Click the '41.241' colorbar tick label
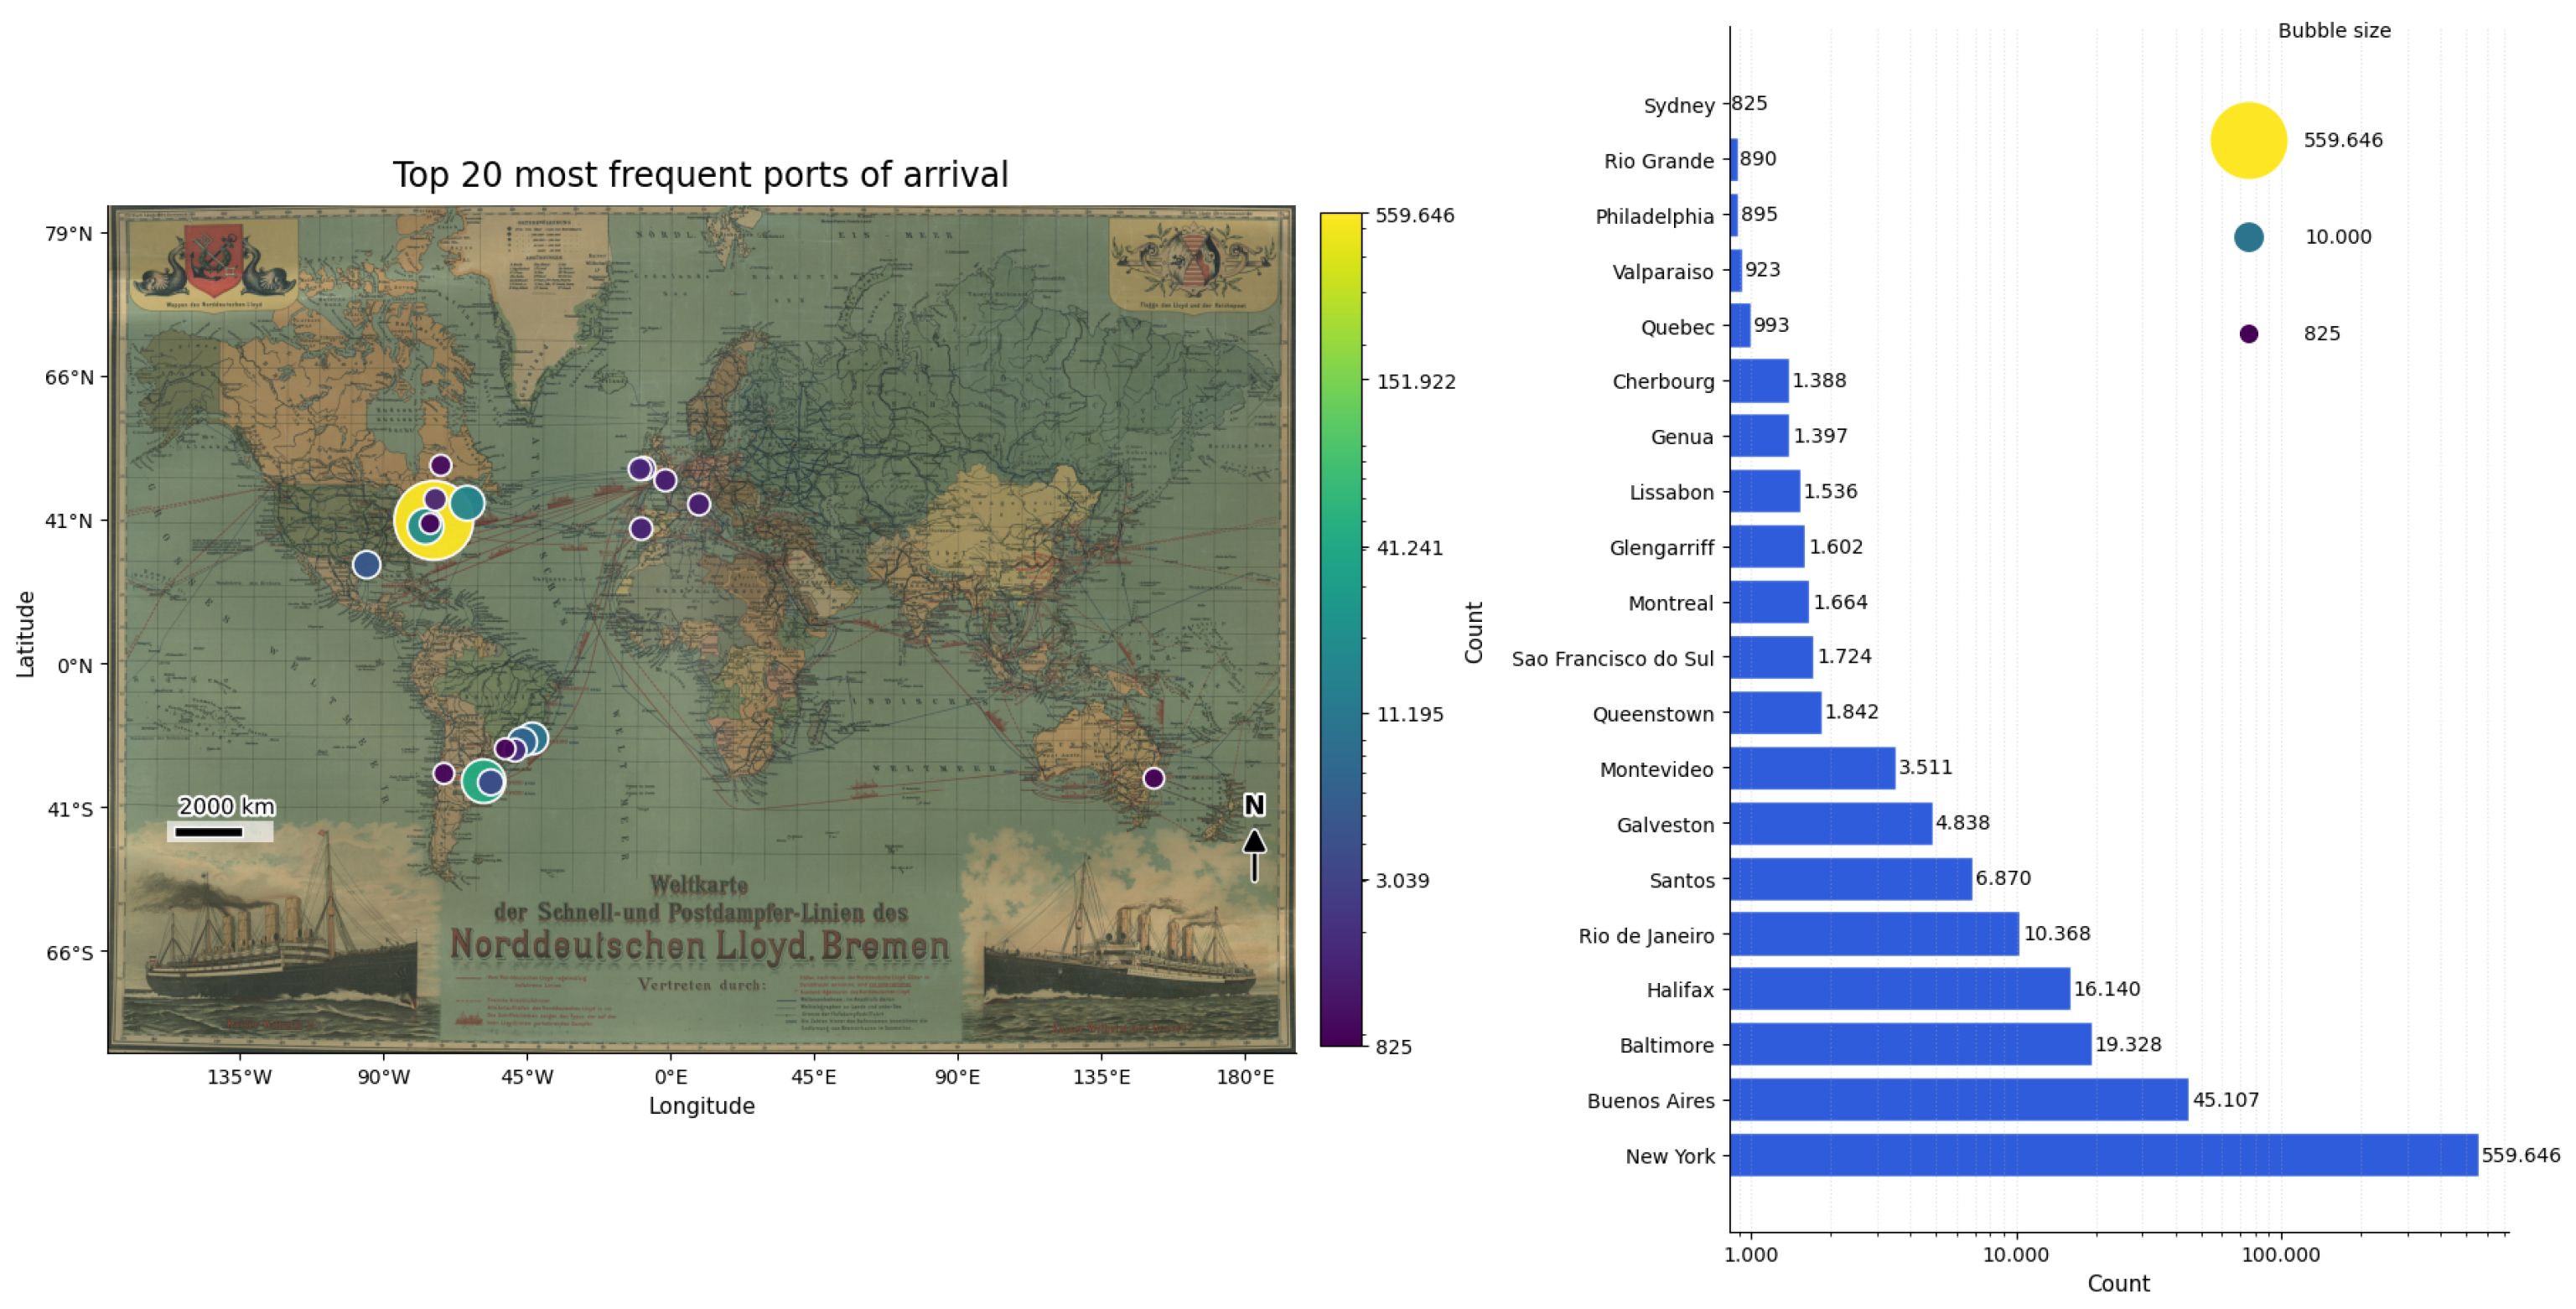Screen dimensions: 2576x1309 [1410, 547]
